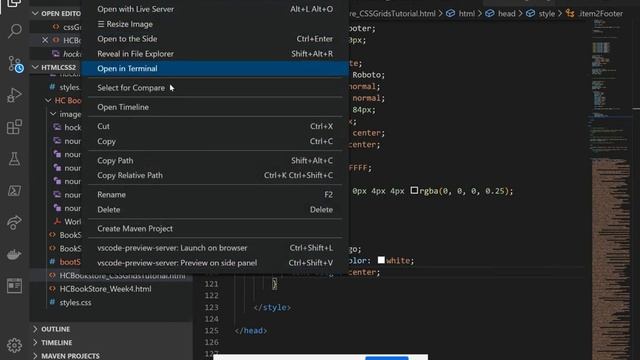Choose Resize Image menu entry

click(215, 24)
